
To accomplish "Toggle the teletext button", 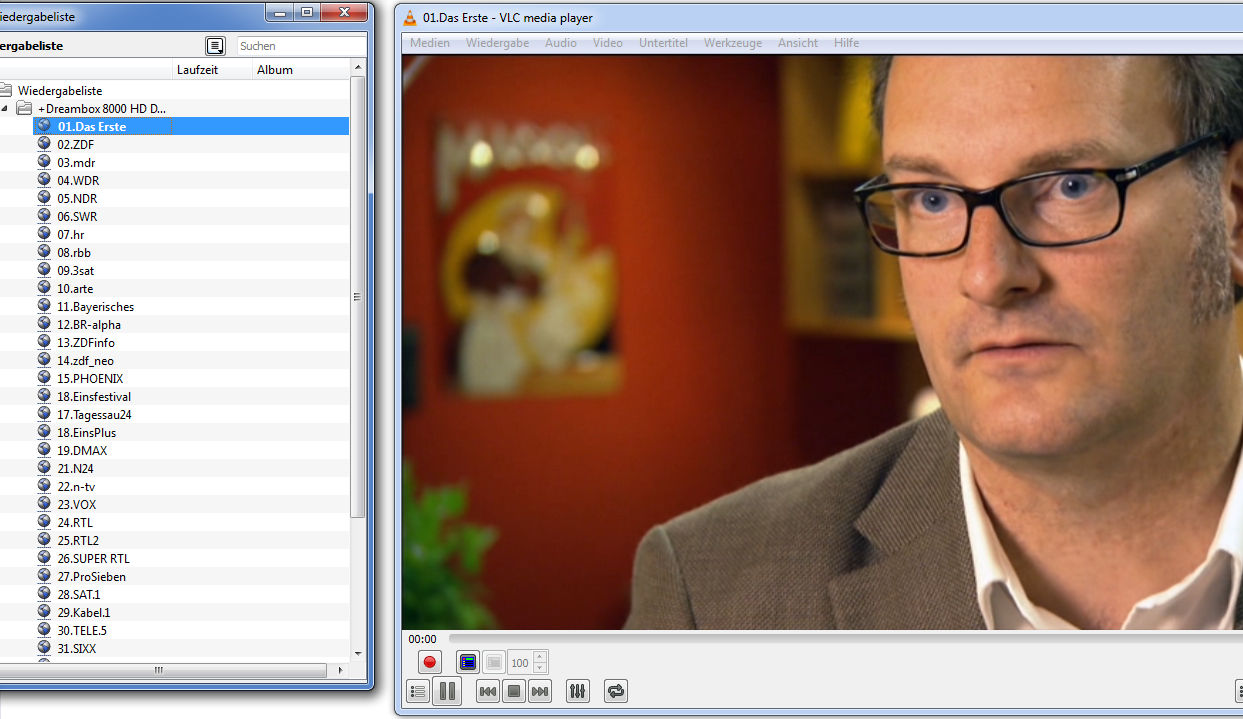I will [468, 662].
